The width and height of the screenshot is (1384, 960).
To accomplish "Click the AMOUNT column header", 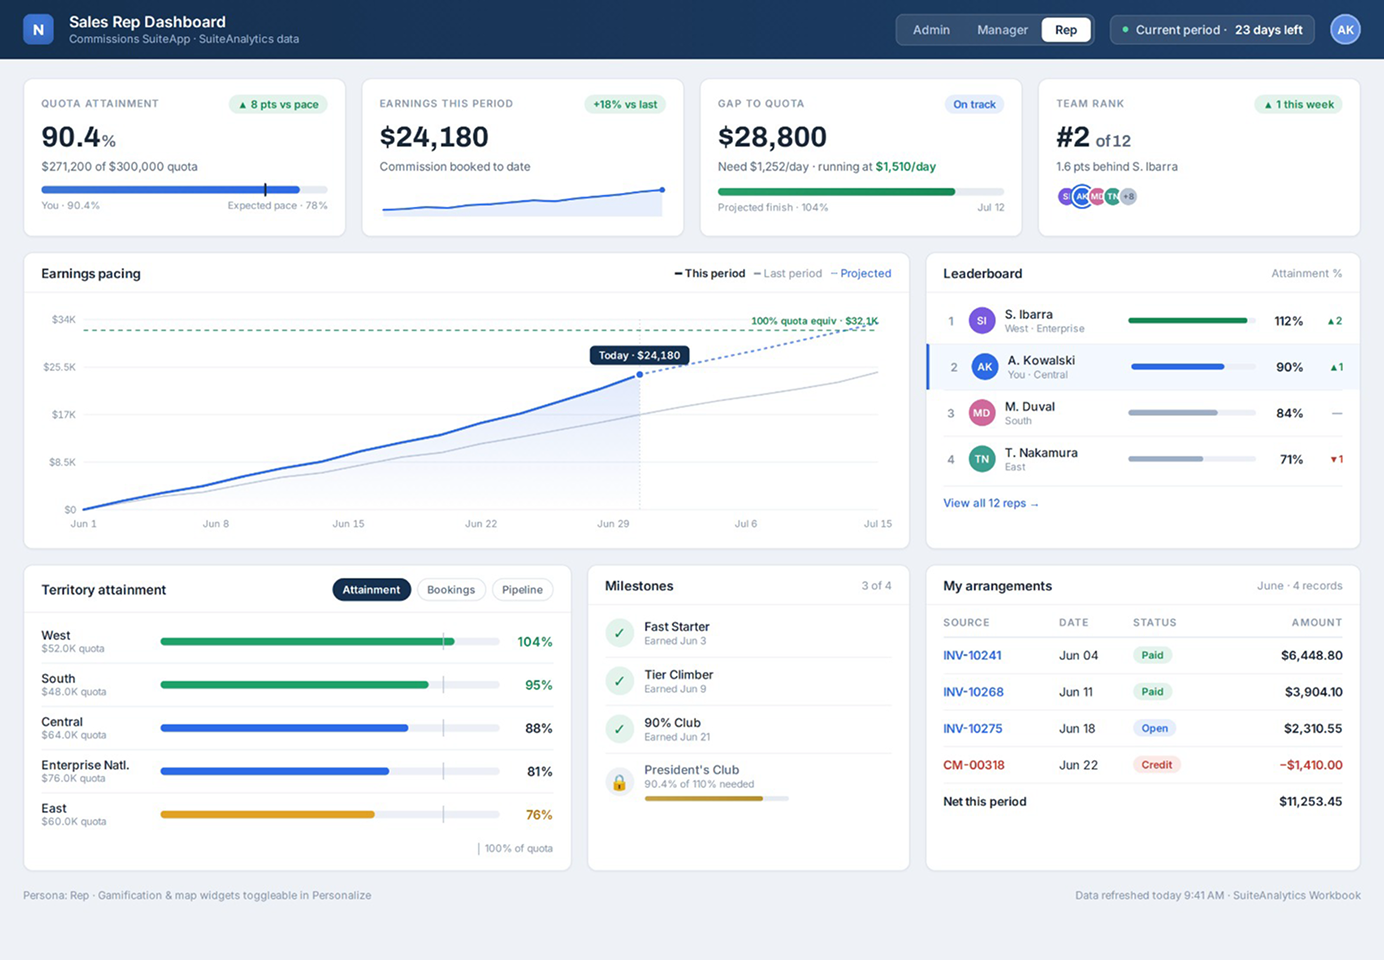I will [x=1316, y=623].
